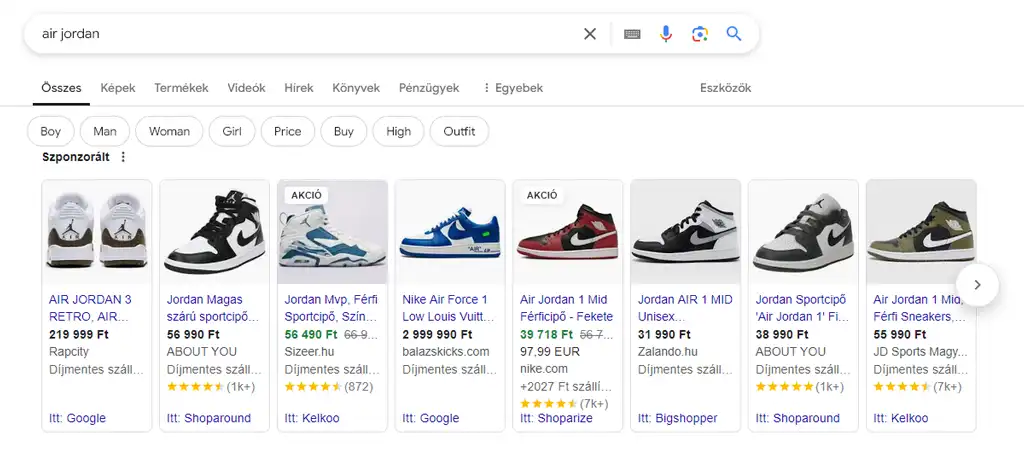Click the star rating with (872) reviews

point(328,387)
